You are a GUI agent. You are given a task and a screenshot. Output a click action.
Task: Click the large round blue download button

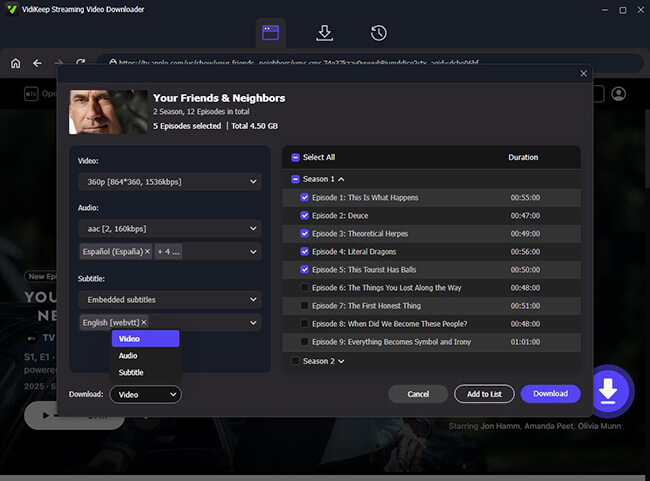point(607,391)
